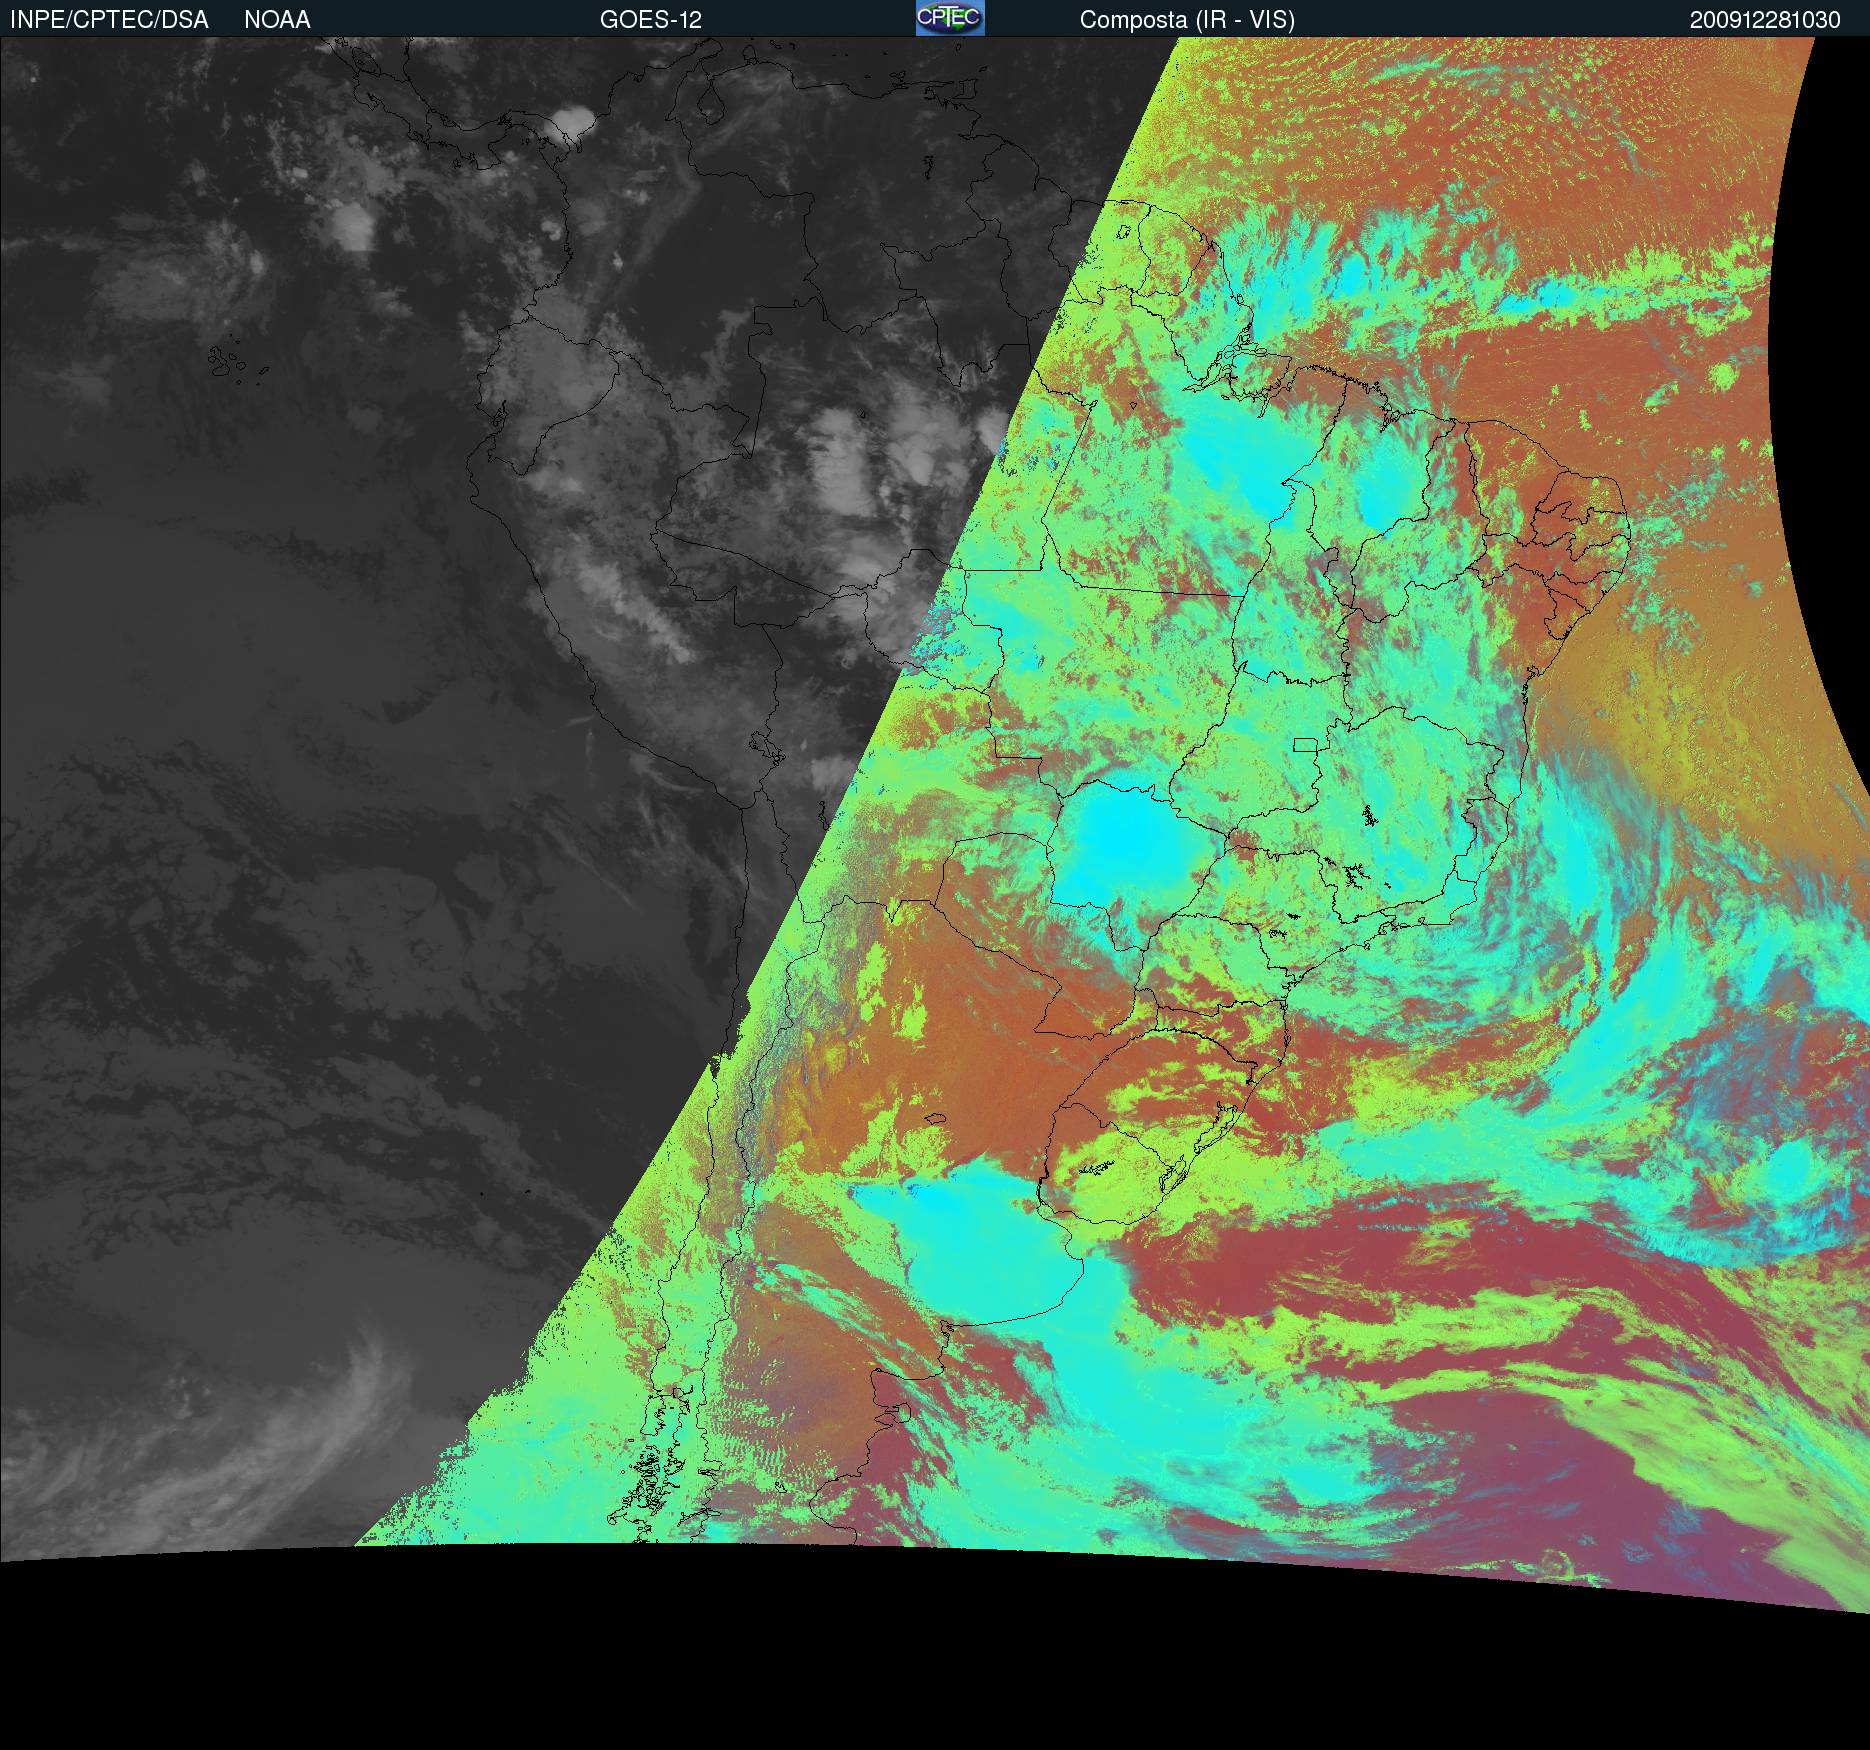Click the CPTEC logo in the header
This screenshot has height=1750, width=1870.
click(949, 18)
